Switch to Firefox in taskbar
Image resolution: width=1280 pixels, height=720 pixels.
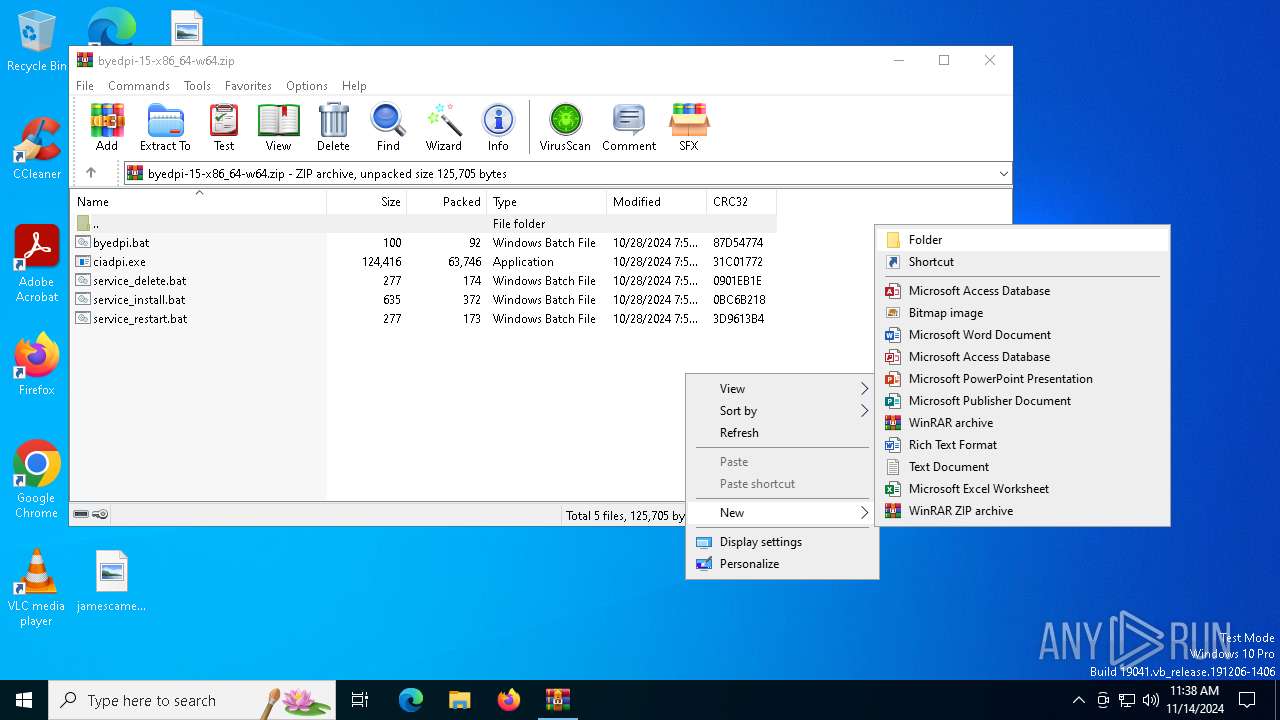509,700
